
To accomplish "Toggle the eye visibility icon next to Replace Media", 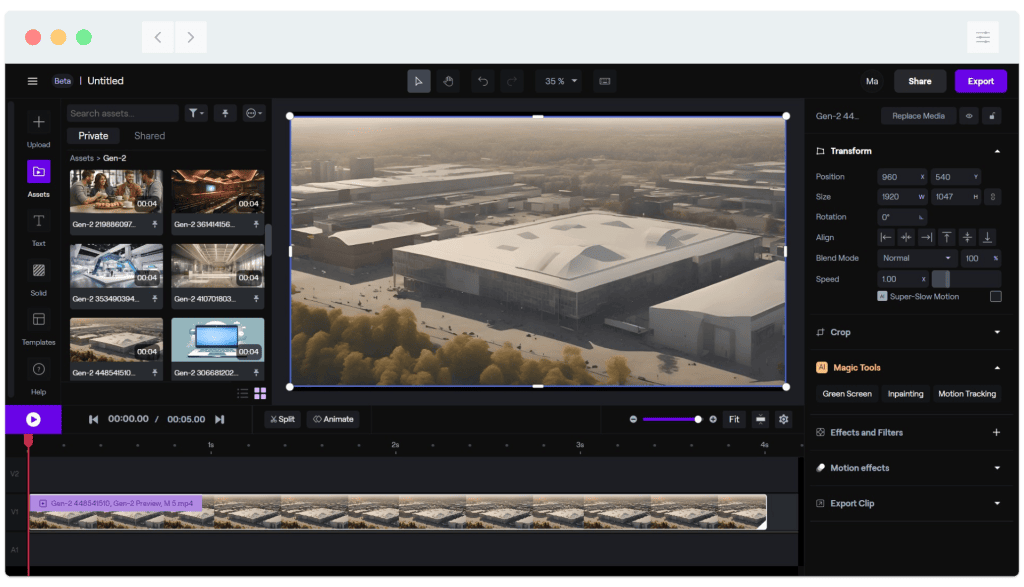I will pos(967,115).
